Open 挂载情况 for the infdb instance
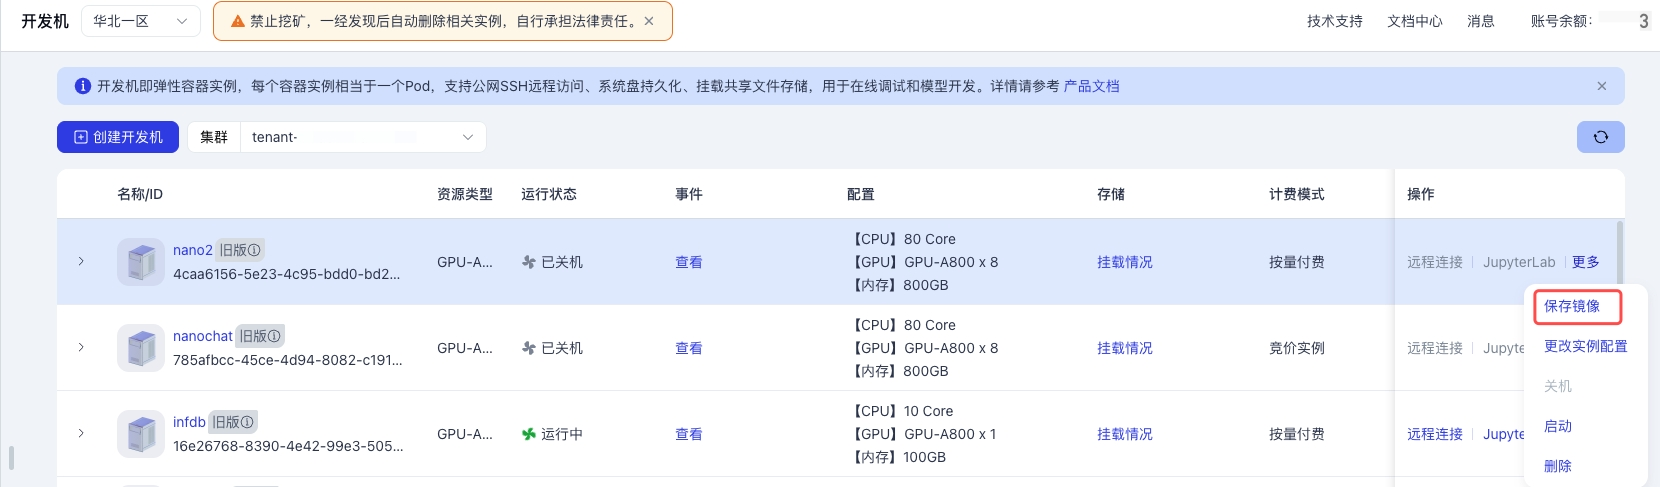 (x=1124, y=434)
